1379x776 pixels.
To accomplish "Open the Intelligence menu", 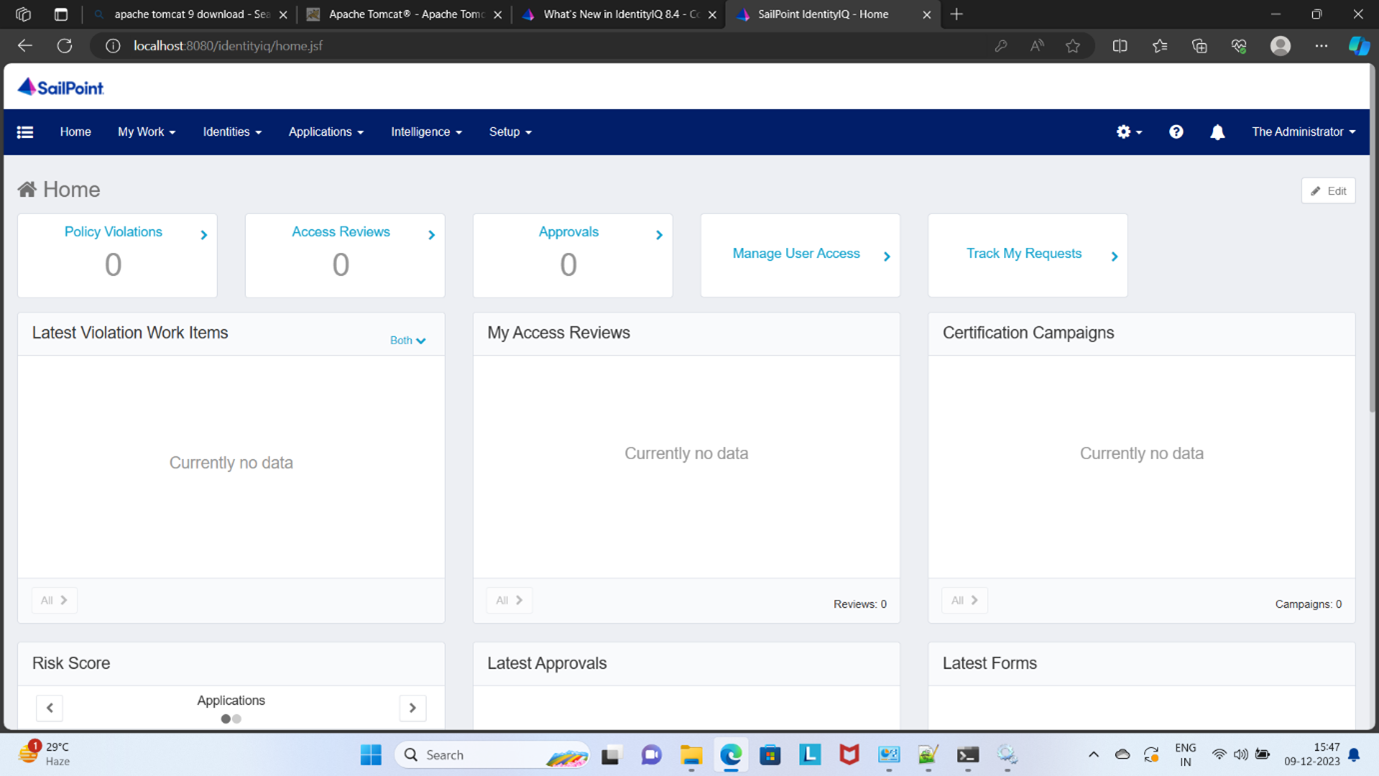I will 426,131.
